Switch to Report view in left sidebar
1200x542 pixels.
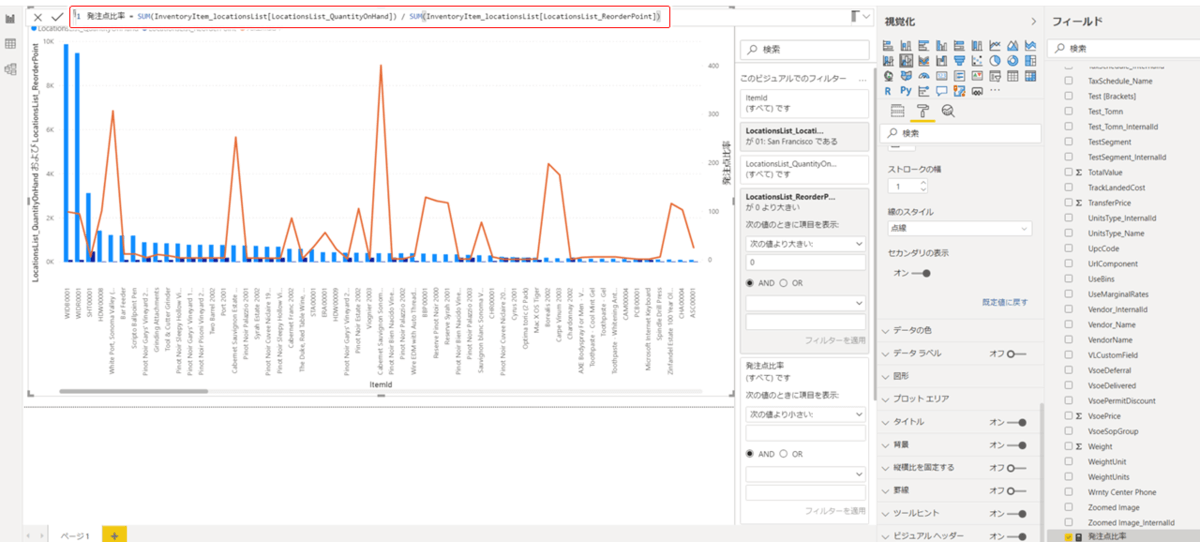click(10, 19)
